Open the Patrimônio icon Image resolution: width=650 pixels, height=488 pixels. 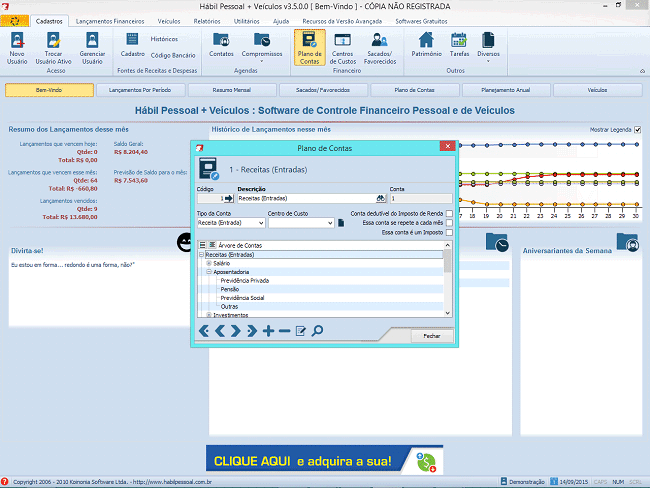click(426, 44)
